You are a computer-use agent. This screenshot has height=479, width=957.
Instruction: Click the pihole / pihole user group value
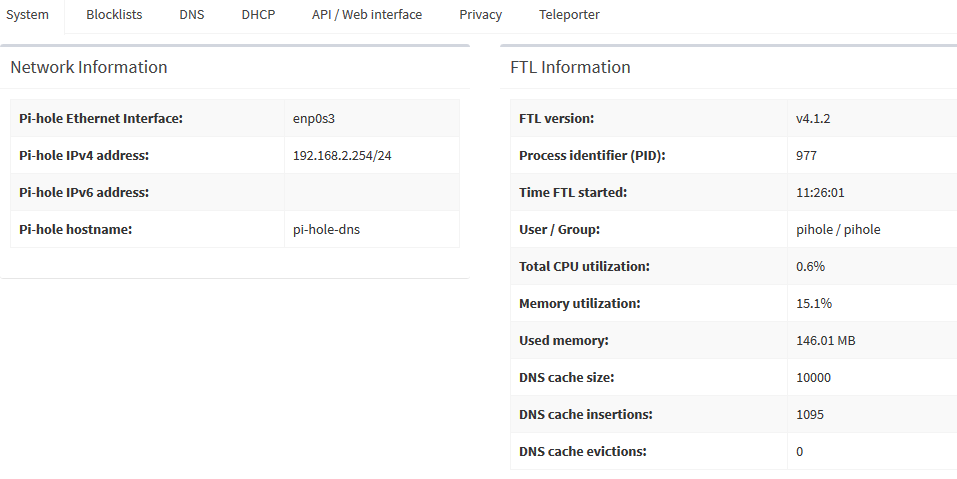[x=838, y=229]
